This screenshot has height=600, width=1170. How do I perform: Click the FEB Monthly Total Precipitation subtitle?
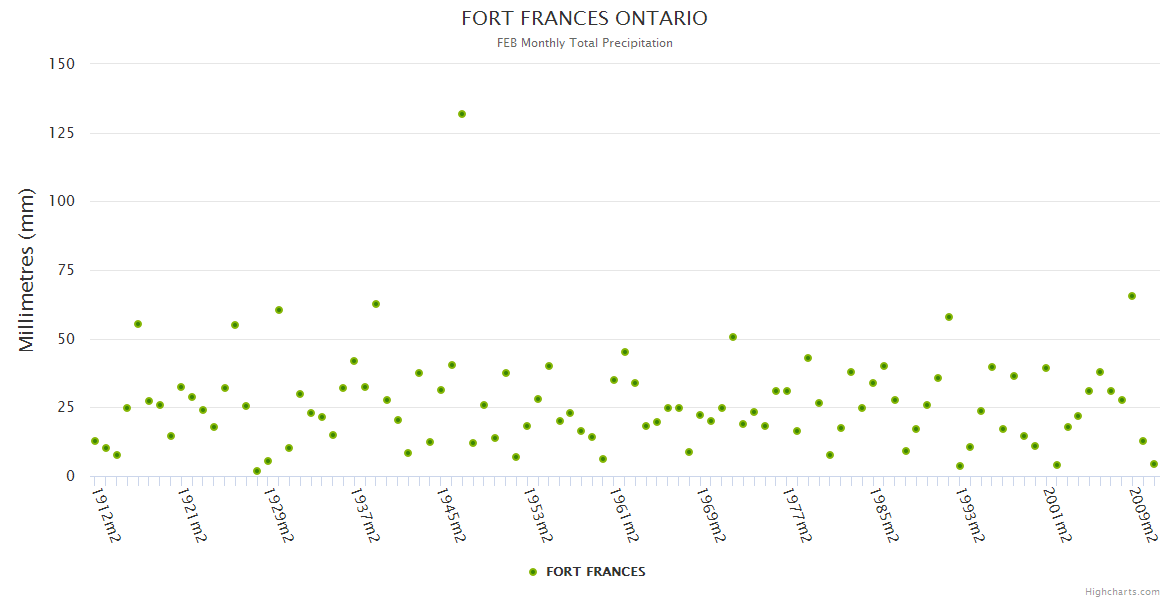pyautogui.click(x=584, y=43)
